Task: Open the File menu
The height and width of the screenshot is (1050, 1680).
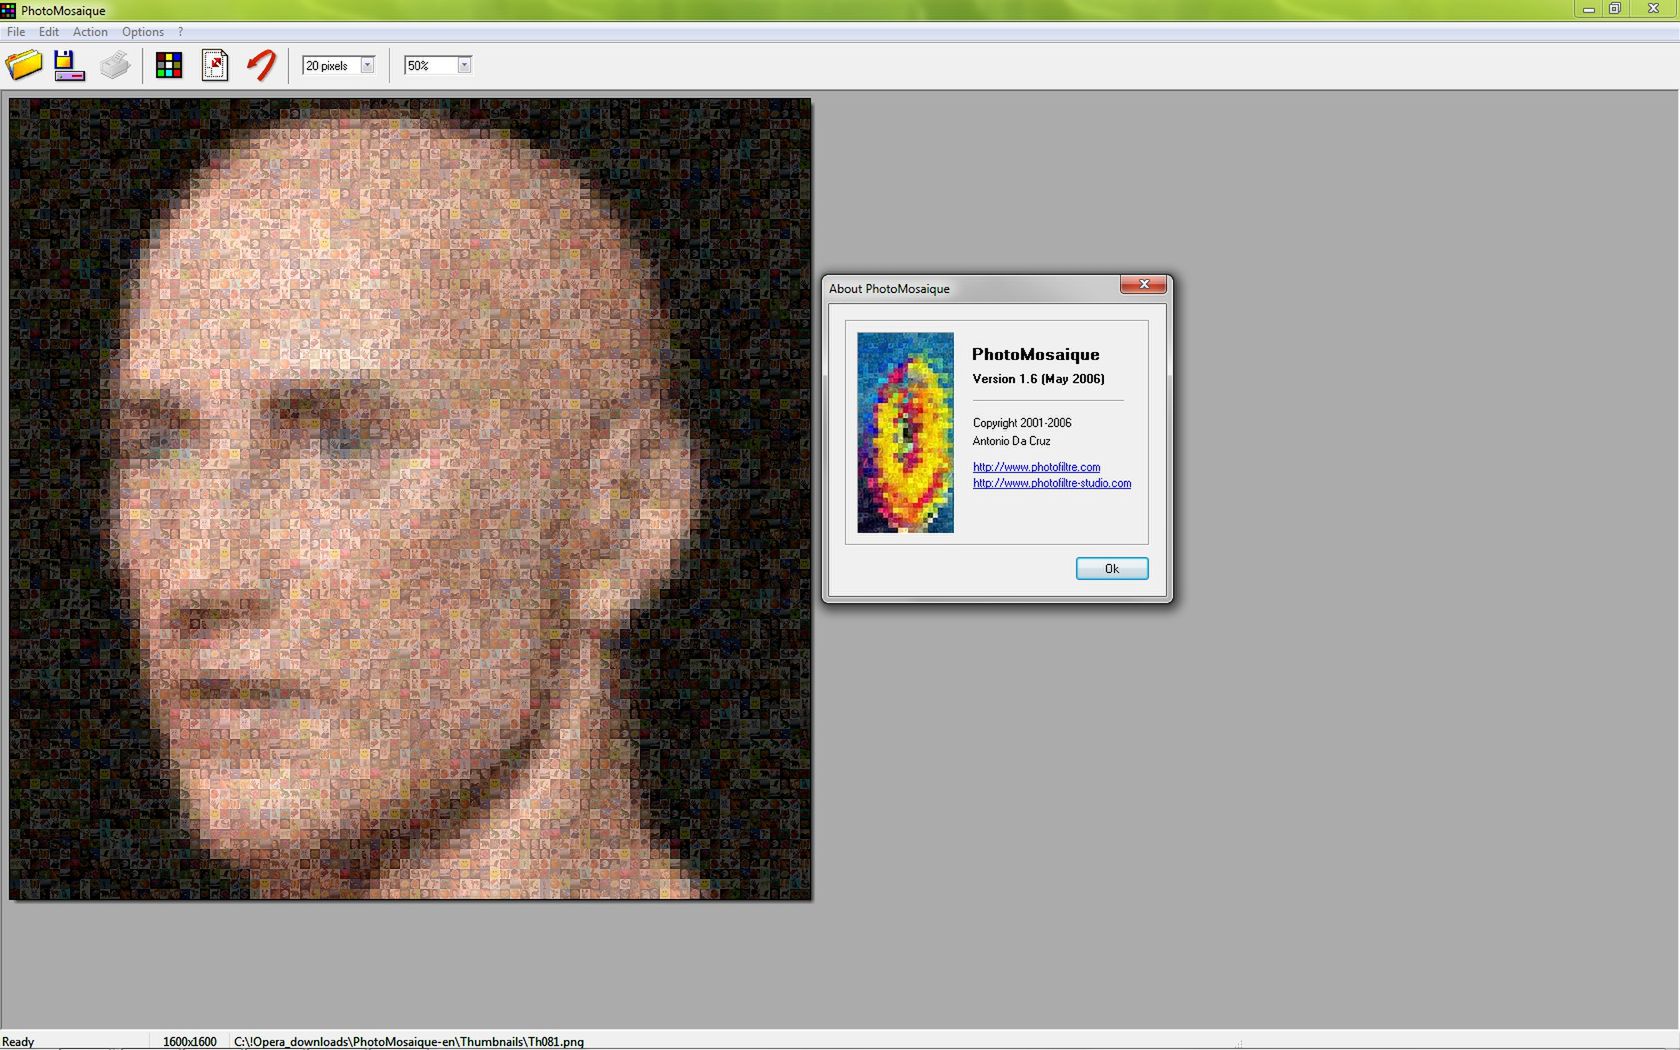Action: (16, 32)
